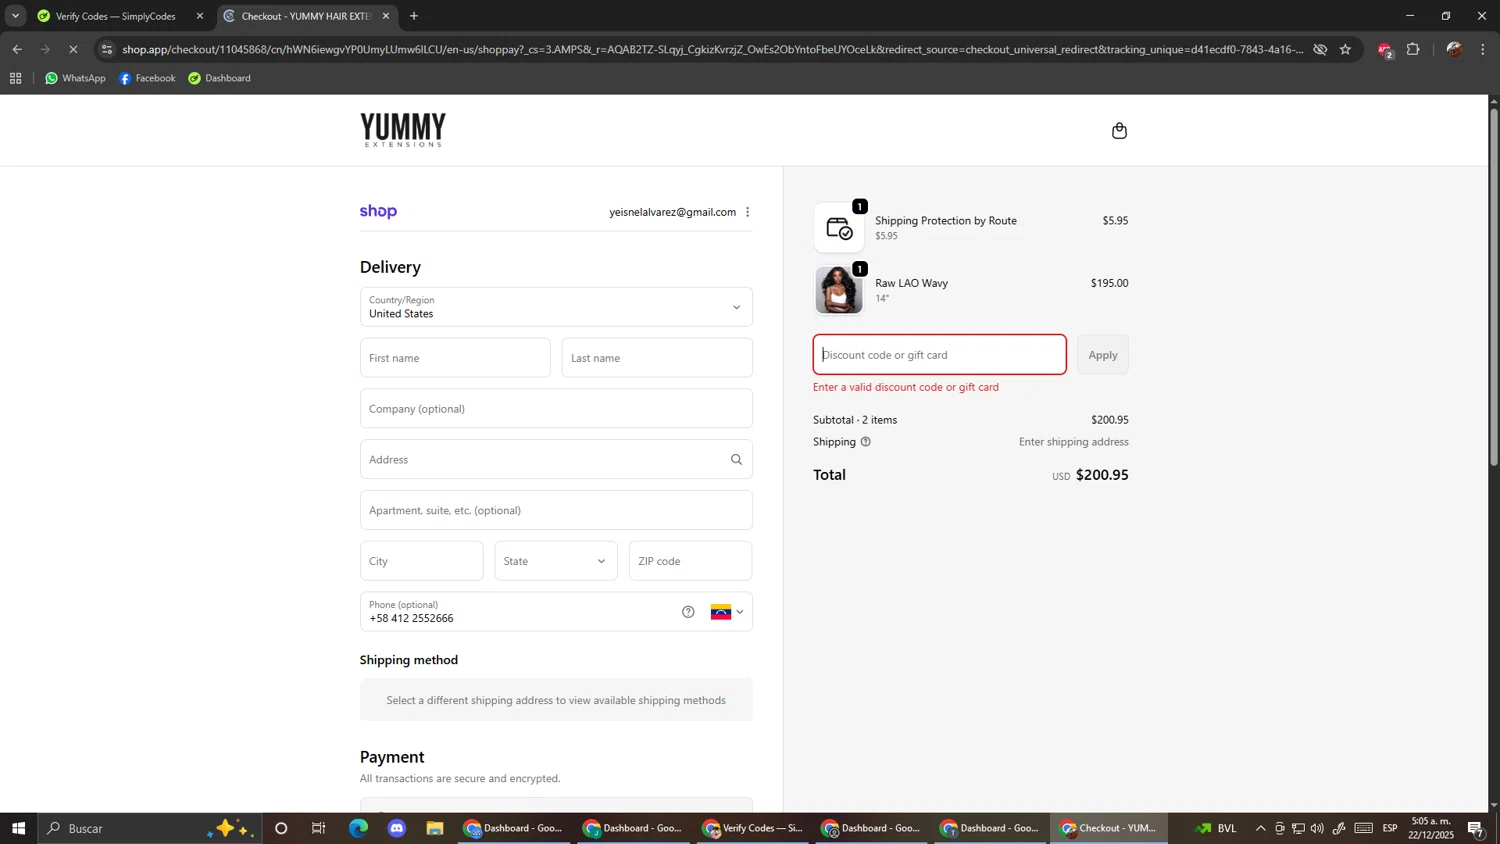
Task: Open the shopping bag cart icon
Action: coord(1119,131)
